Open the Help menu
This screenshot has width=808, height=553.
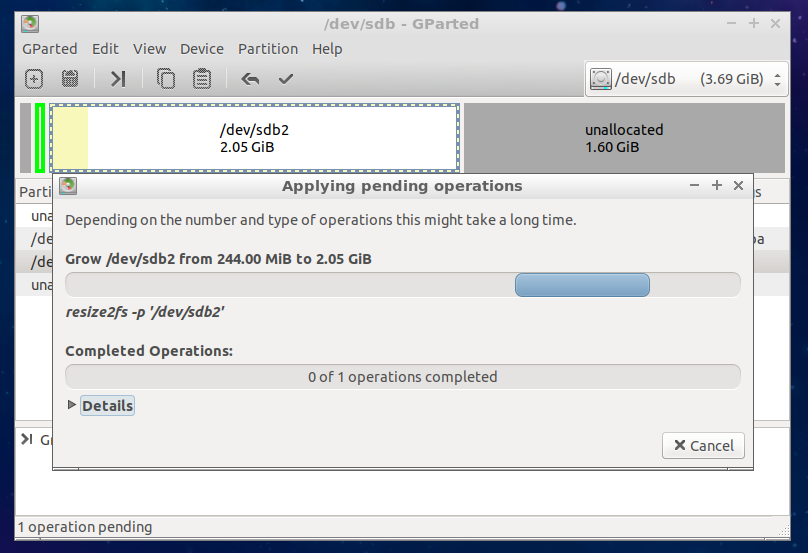click(327, 48)
